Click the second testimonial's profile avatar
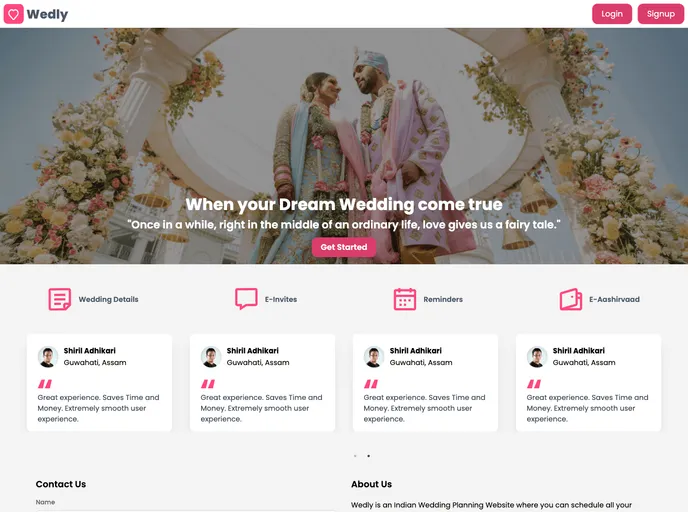688x512 pixels. (x=211, y=357)
